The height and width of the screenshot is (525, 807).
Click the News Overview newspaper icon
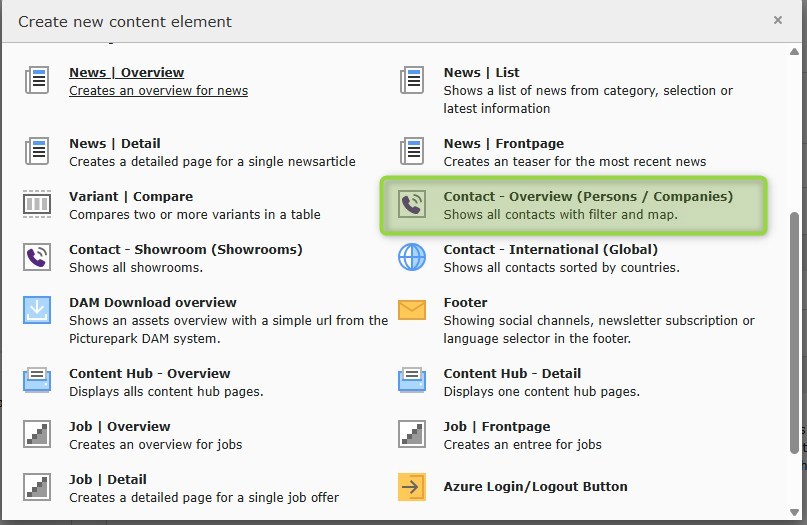(37, 81)
